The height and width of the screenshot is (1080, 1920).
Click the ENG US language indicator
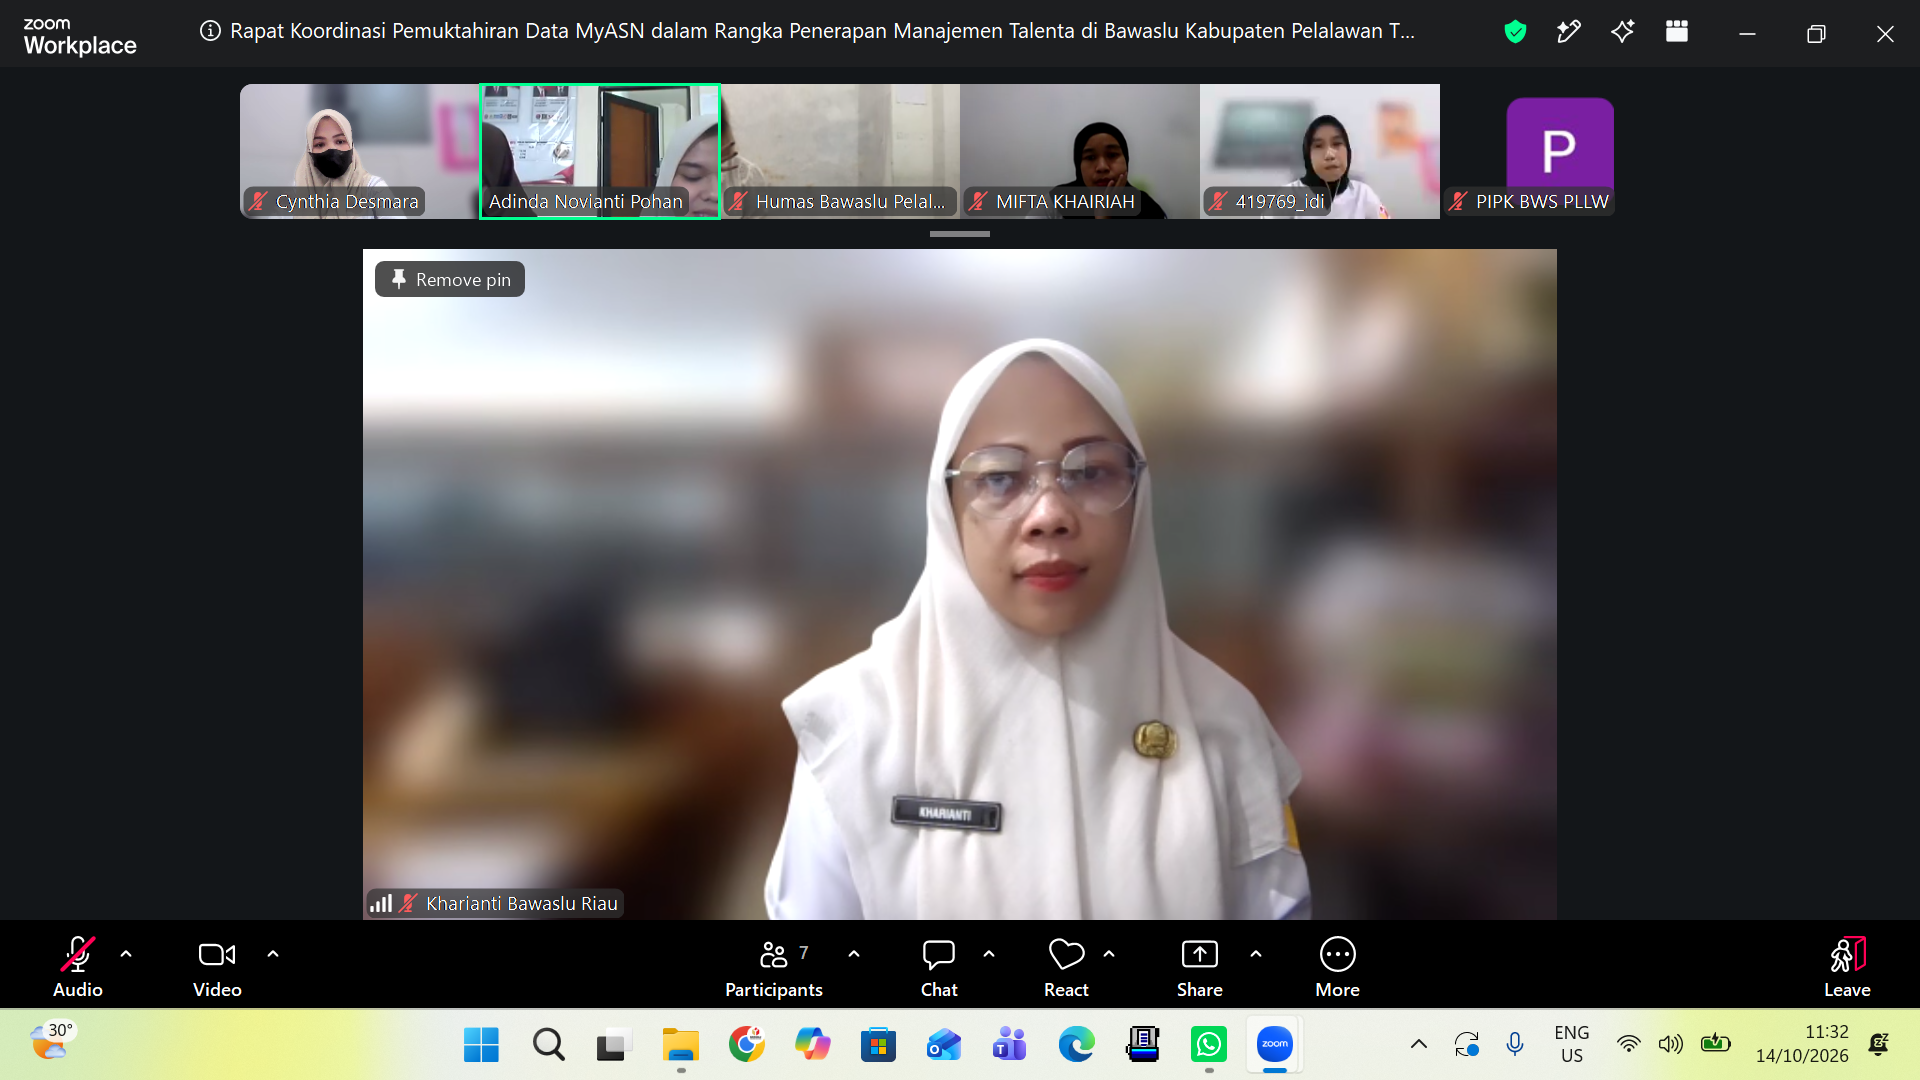[1572, 1044]
